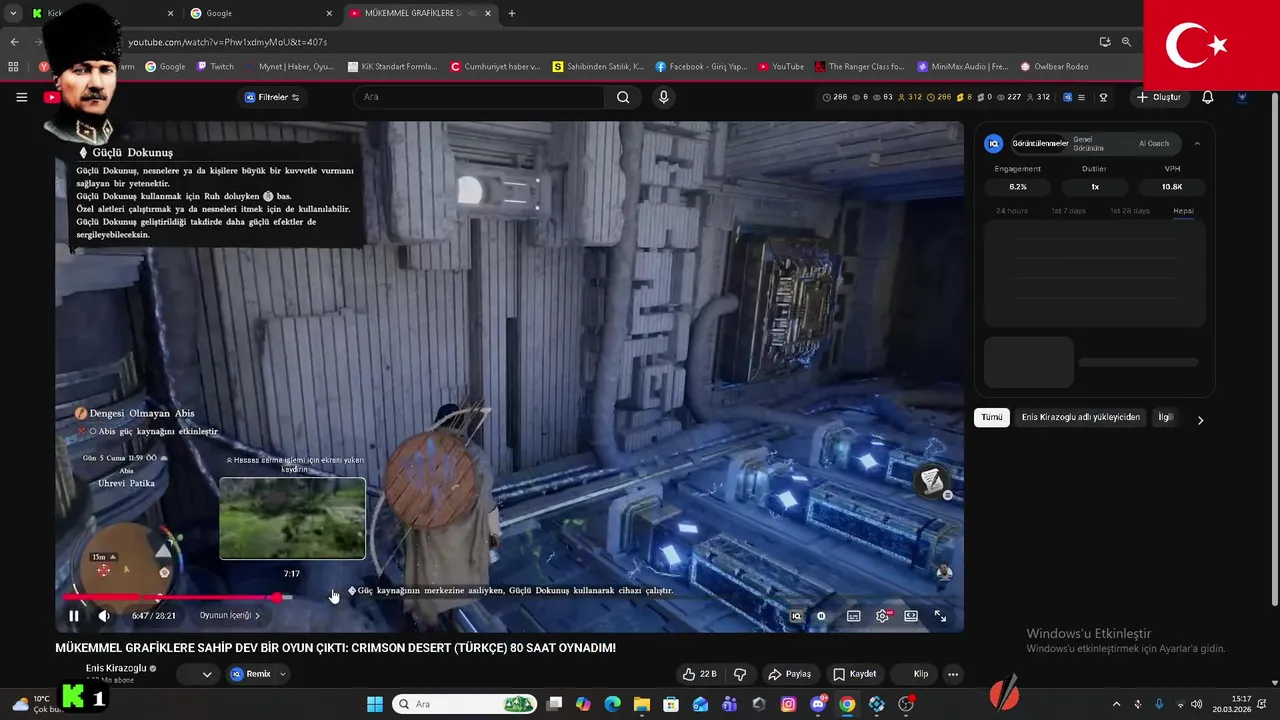The width and height of the screenshot is (1280, 720).
Task: Open the Google browser tab
Action: 260,13
